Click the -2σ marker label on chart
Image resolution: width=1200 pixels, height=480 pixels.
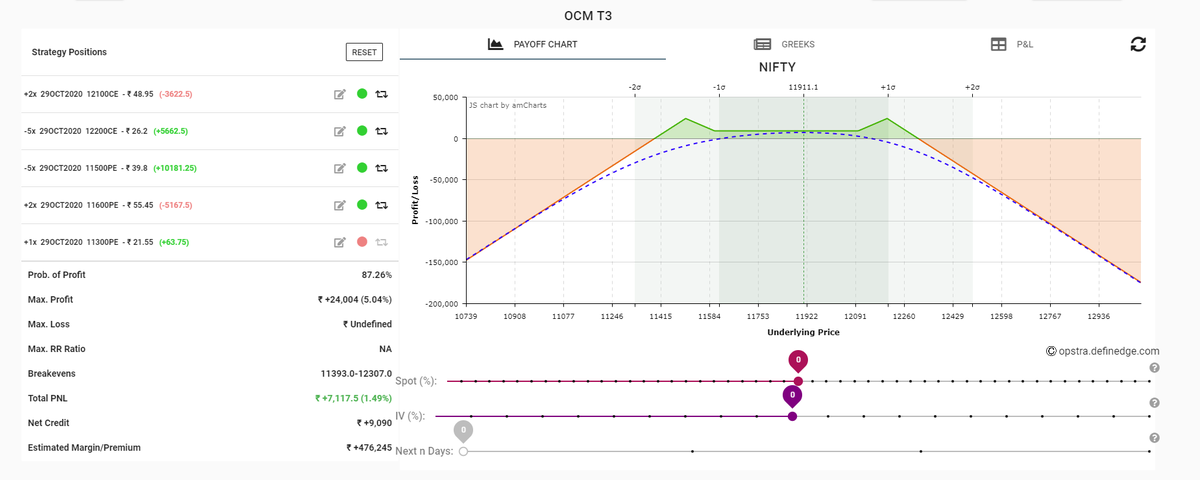pos(635,88)
